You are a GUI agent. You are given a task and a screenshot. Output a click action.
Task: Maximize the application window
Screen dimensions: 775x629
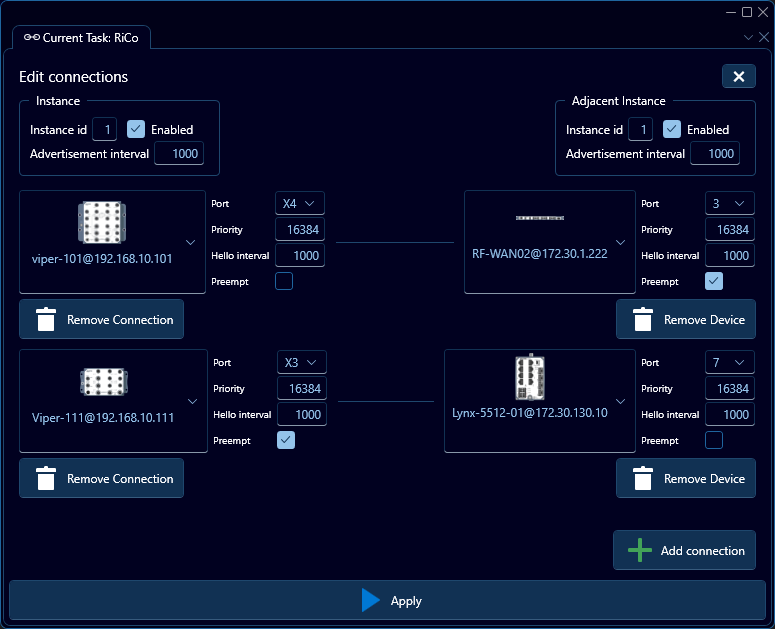pos(747,12)
